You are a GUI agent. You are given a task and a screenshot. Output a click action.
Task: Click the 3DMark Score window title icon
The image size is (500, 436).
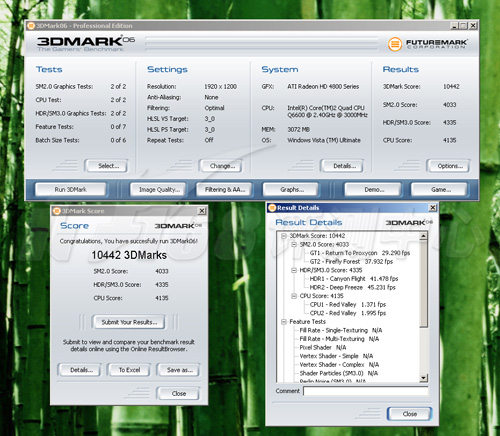[x=57, y=211]
